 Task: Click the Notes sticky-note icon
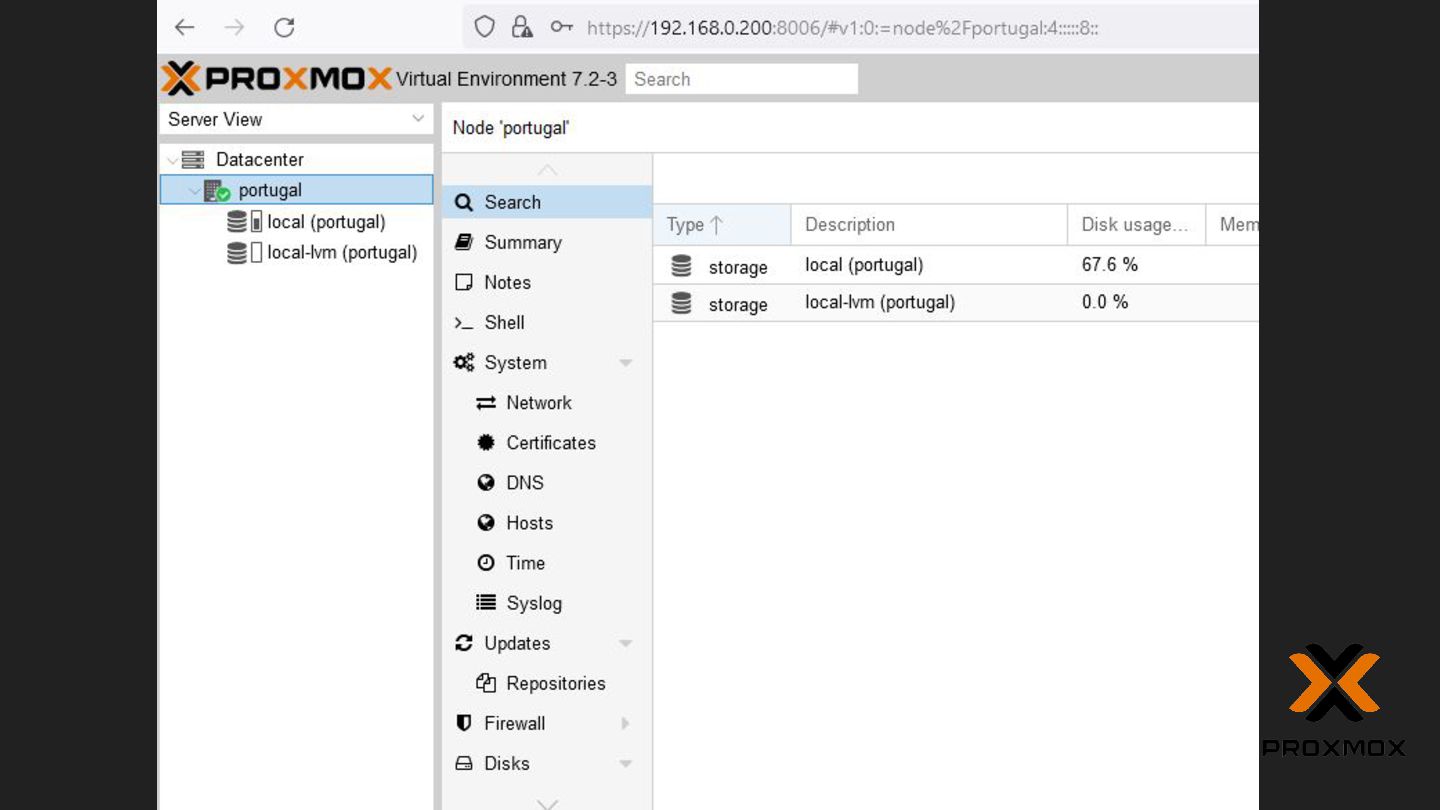[464, 282]
